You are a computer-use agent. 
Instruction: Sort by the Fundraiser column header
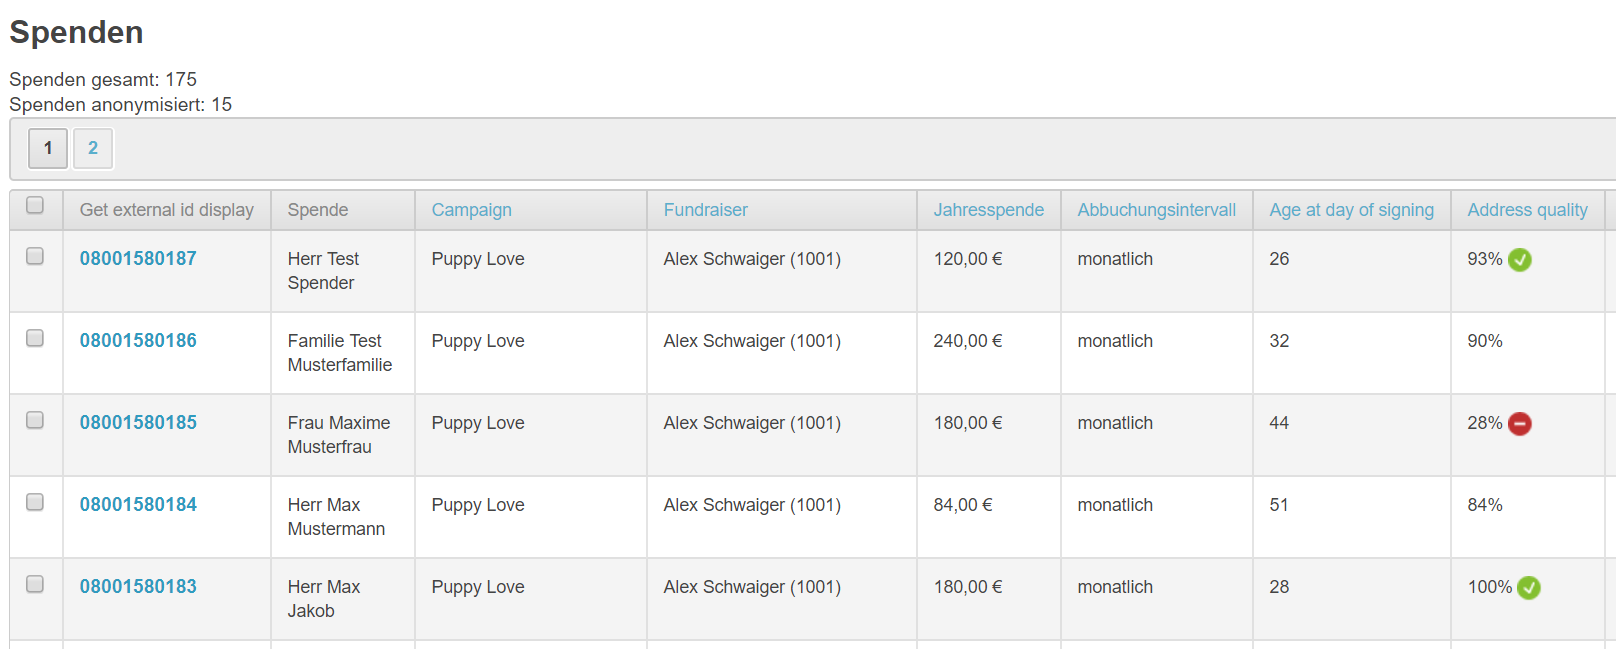(705, 210)
